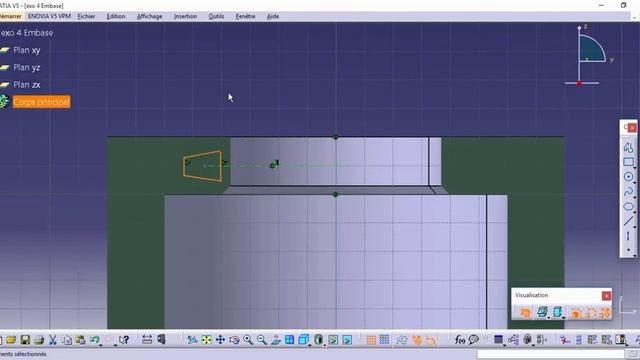Open the Aide menu

pos(273,16)
